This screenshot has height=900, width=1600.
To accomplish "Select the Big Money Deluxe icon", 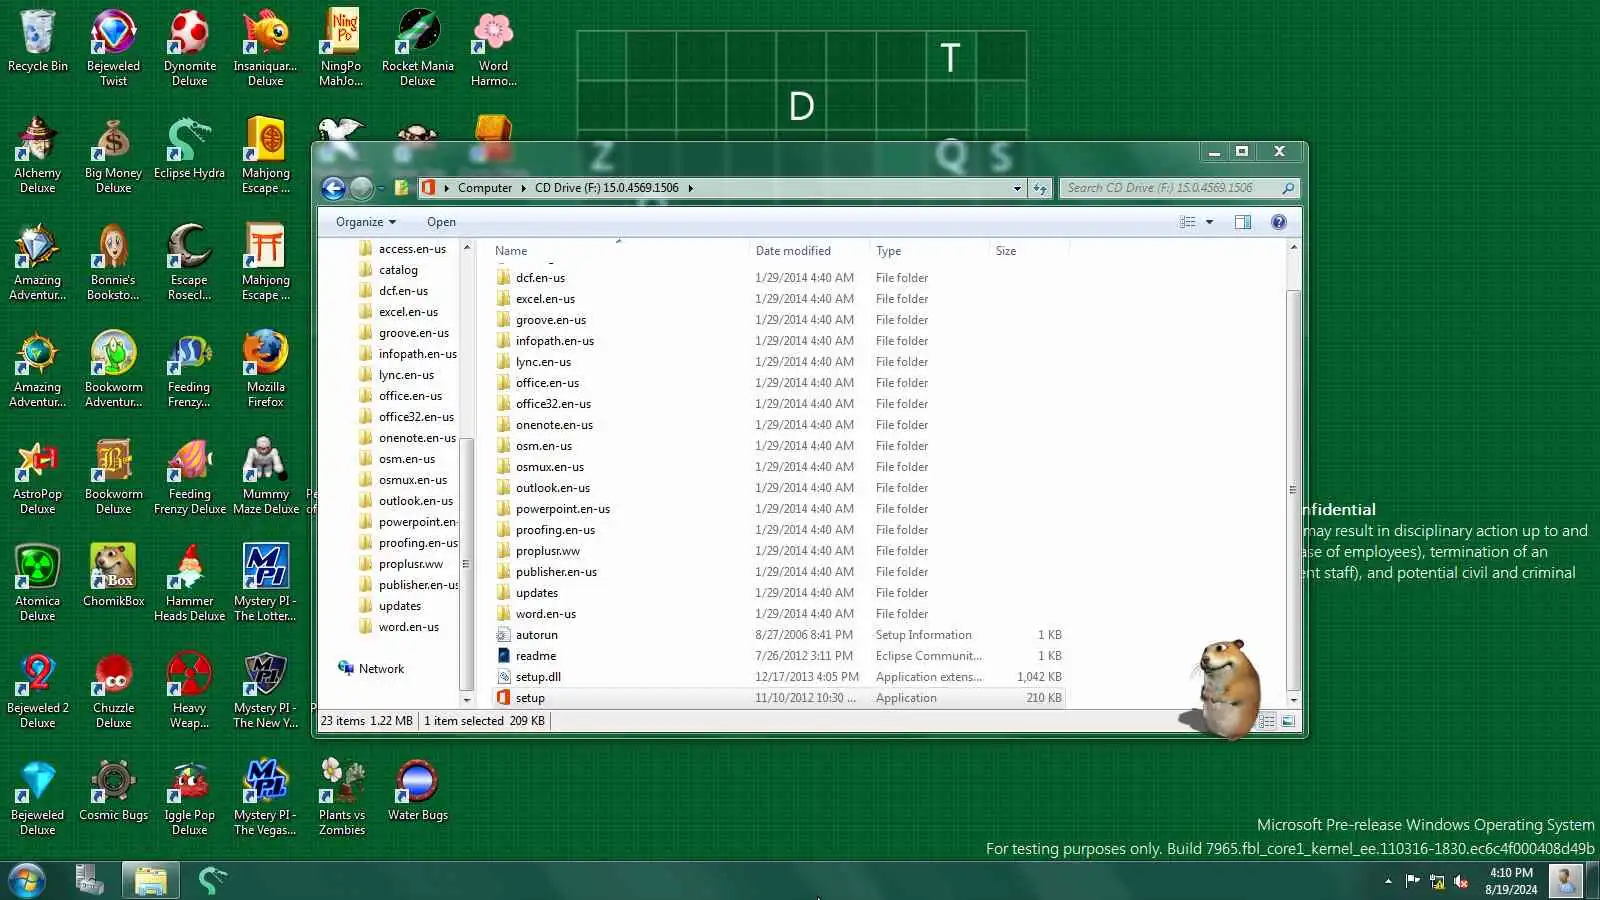I will click(x=113, y=155).
